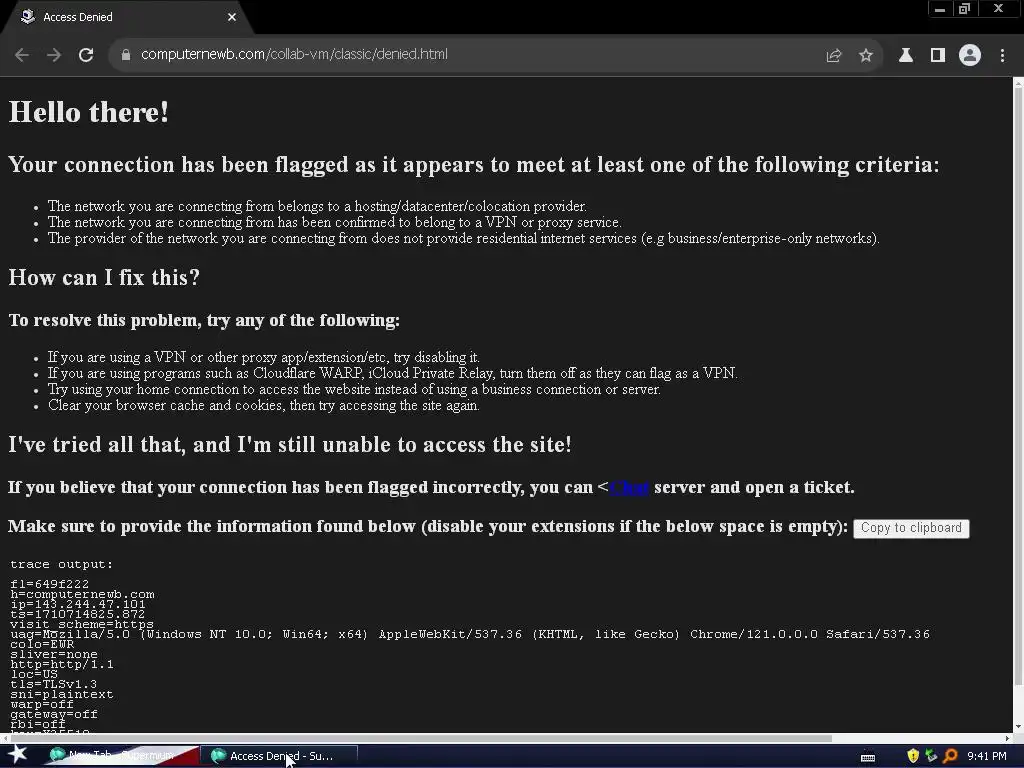
Task: Toggle the browser side panel
Action: coord(938,56)
